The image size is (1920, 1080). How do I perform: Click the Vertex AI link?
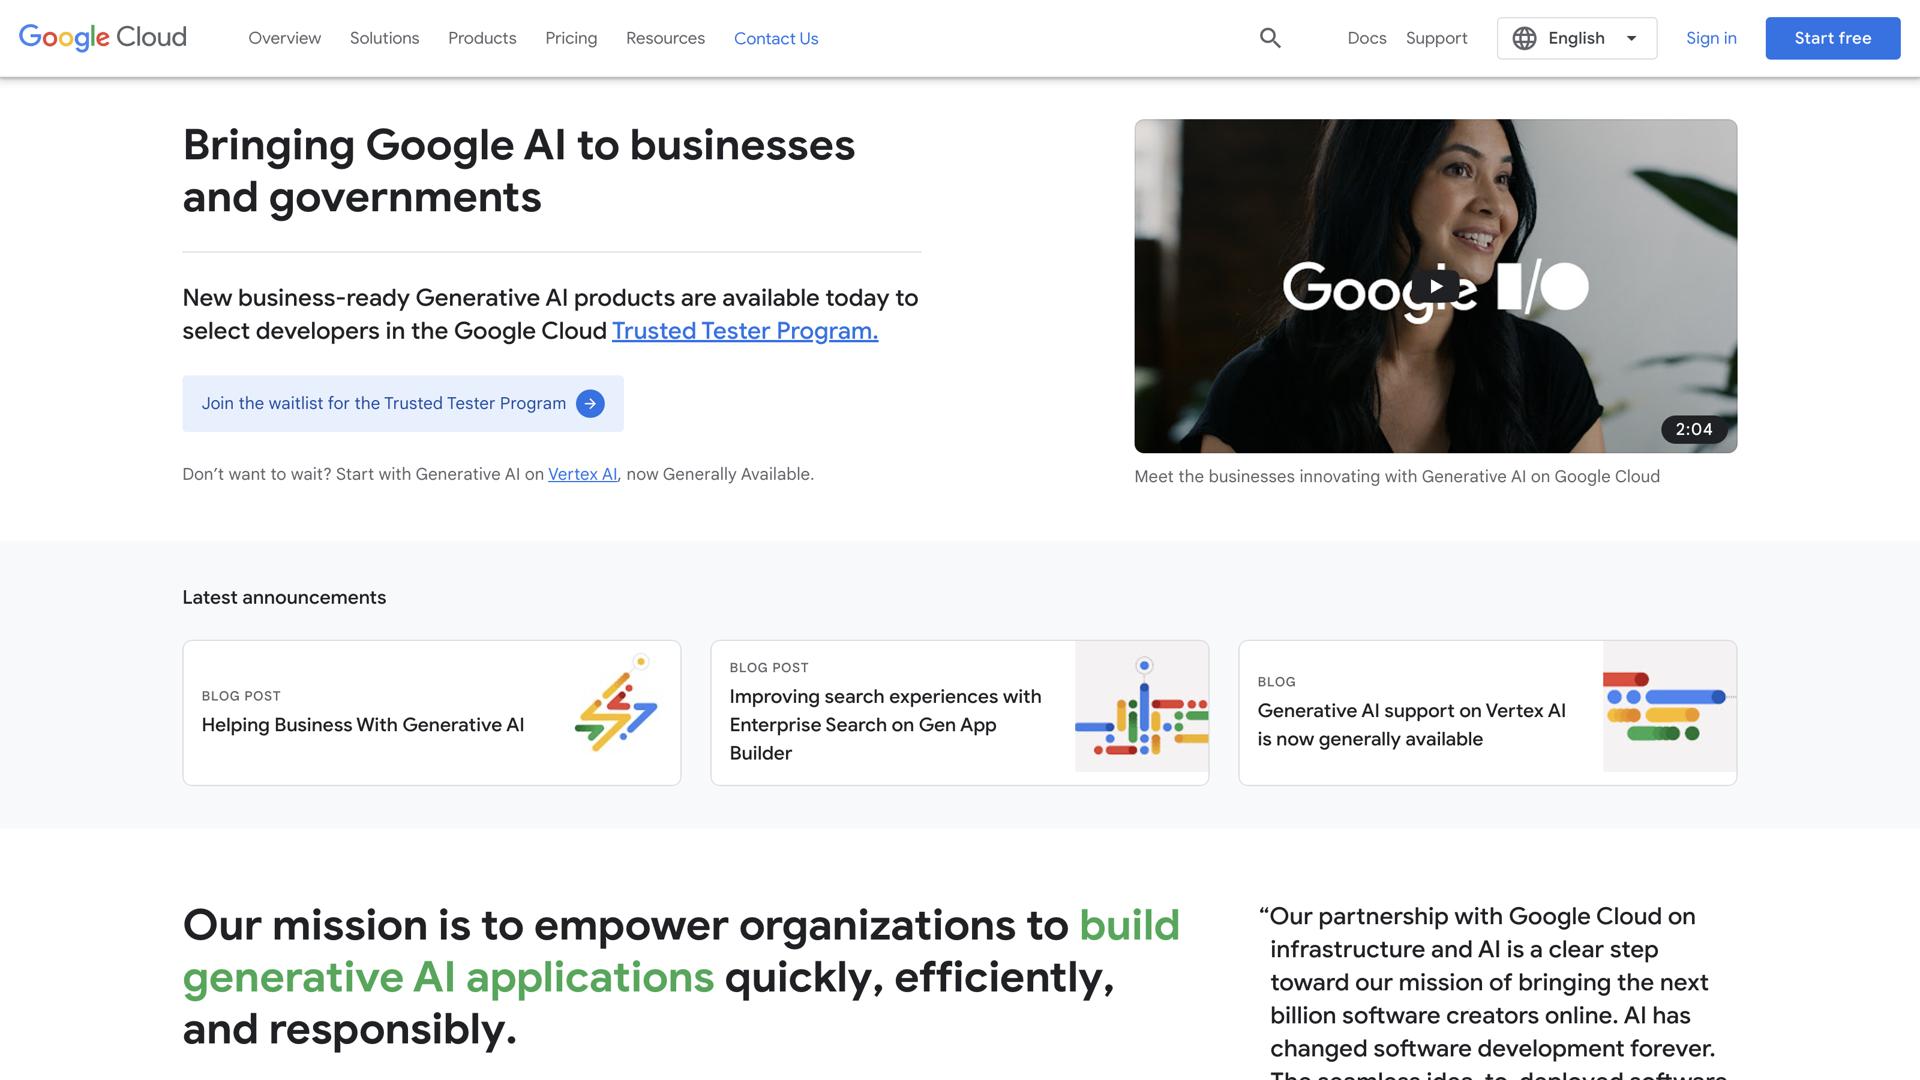[582, 474]
